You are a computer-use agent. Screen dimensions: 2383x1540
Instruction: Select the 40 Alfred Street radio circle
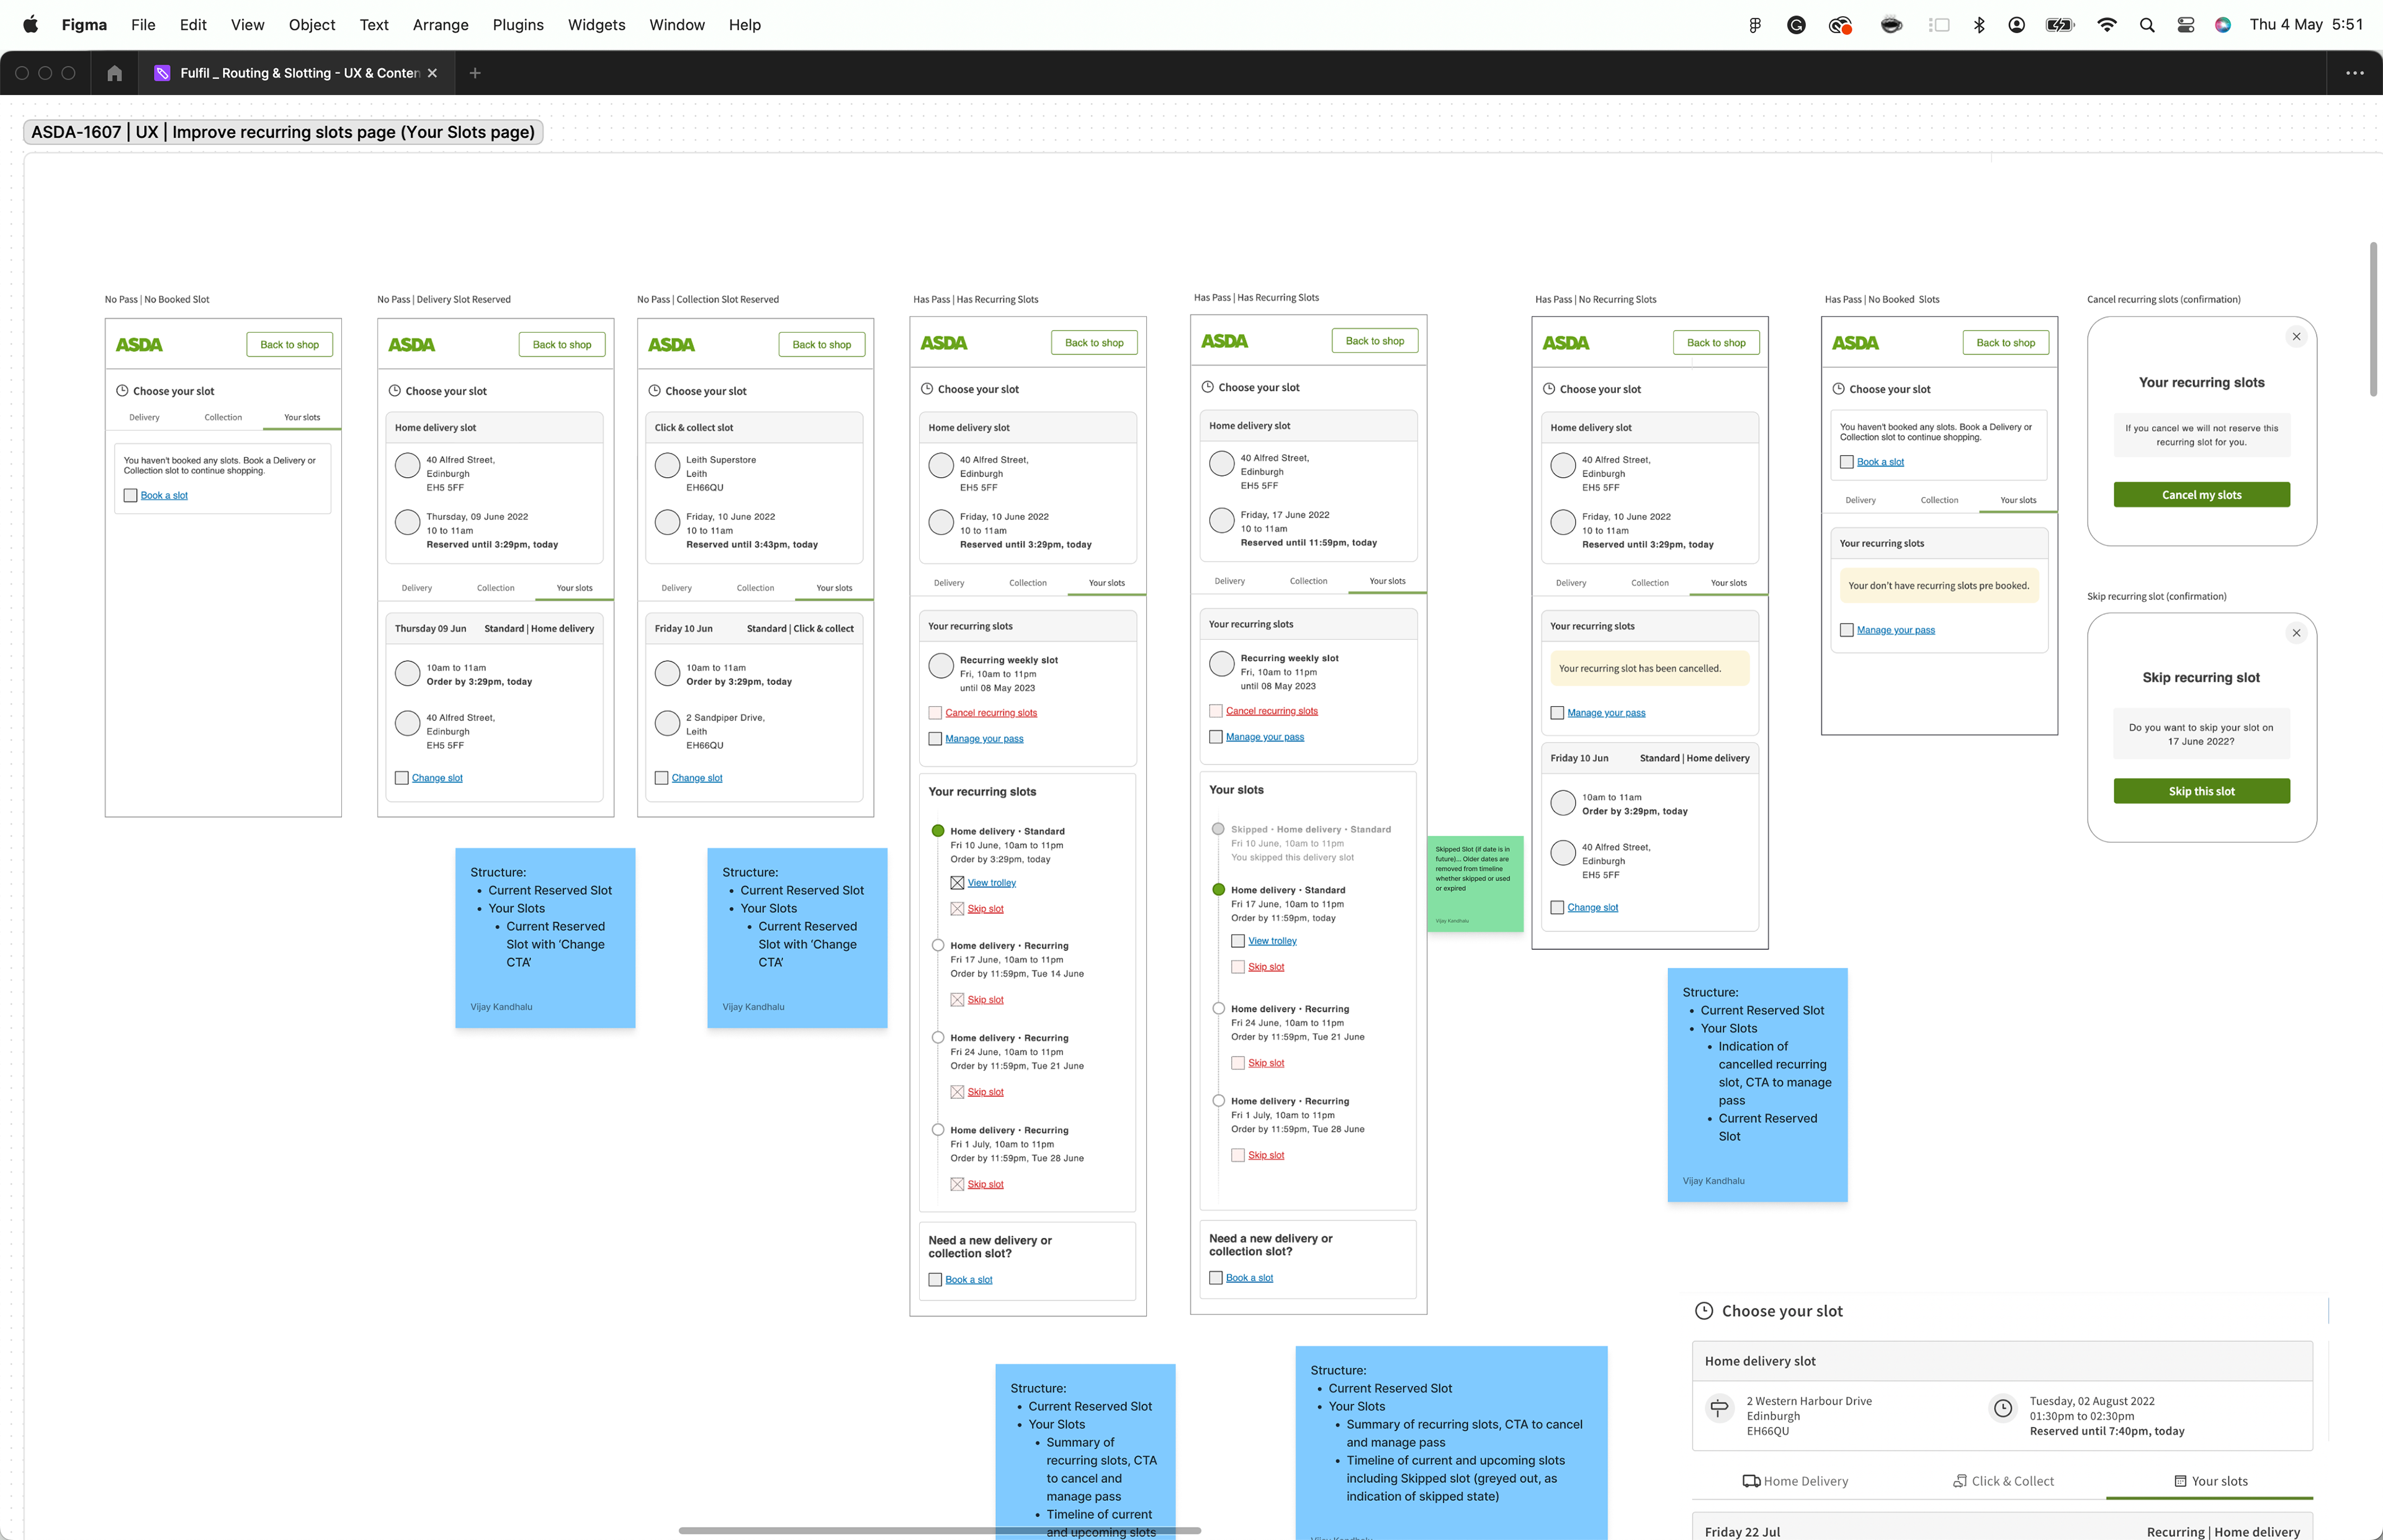pyautogui.click(x=407, y=465)
